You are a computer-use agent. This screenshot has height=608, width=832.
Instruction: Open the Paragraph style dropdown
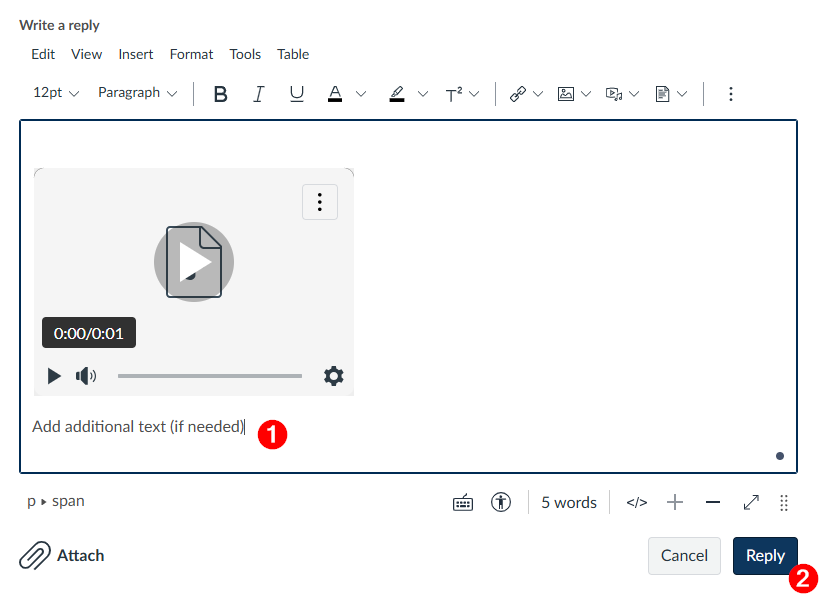(x=137, y=93)
